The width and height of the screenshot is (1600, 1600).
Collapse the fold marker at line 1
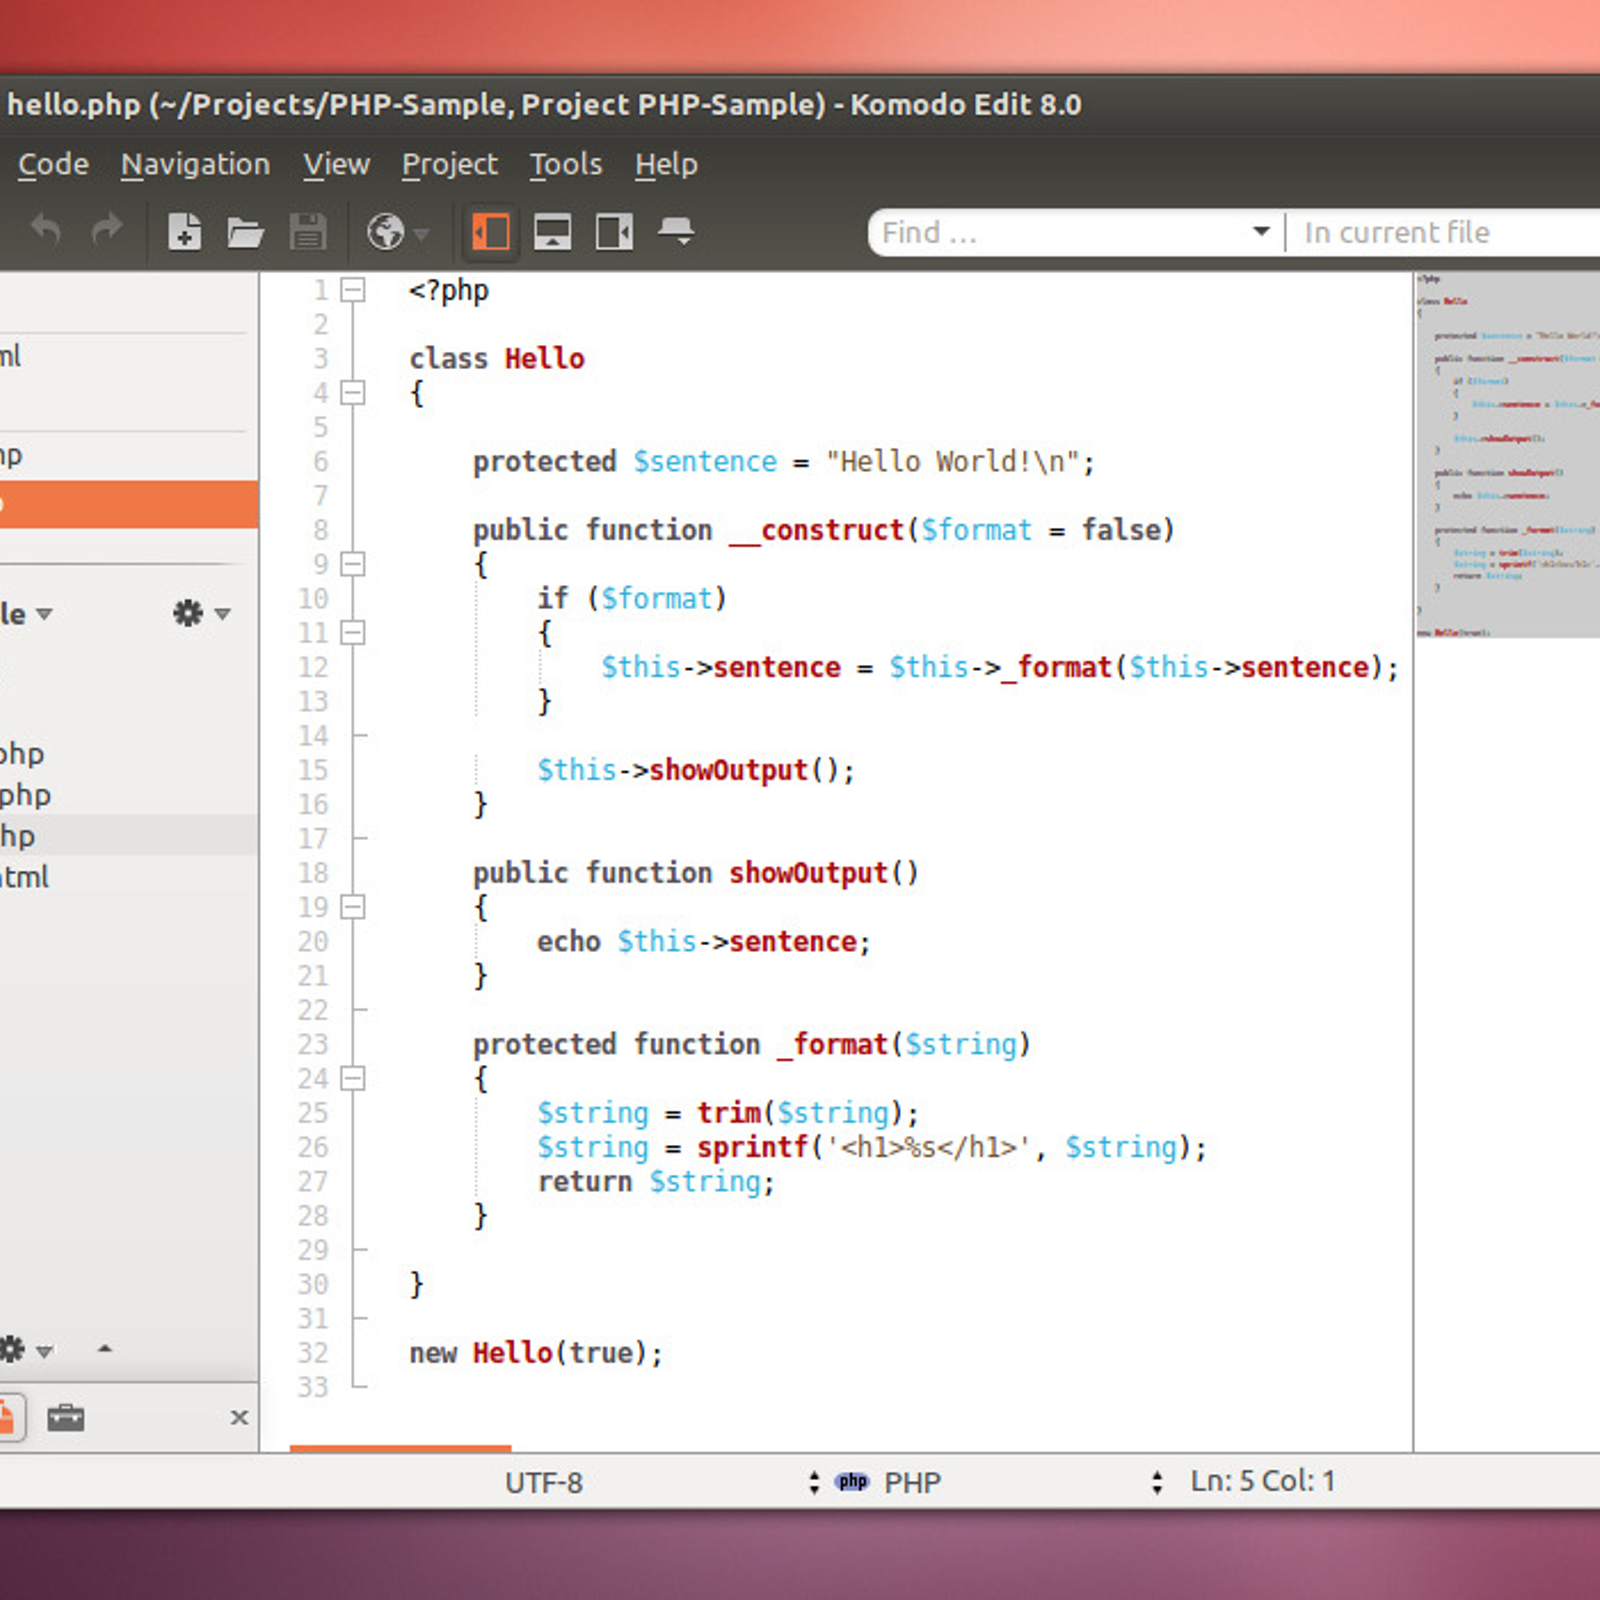(352, 290)
